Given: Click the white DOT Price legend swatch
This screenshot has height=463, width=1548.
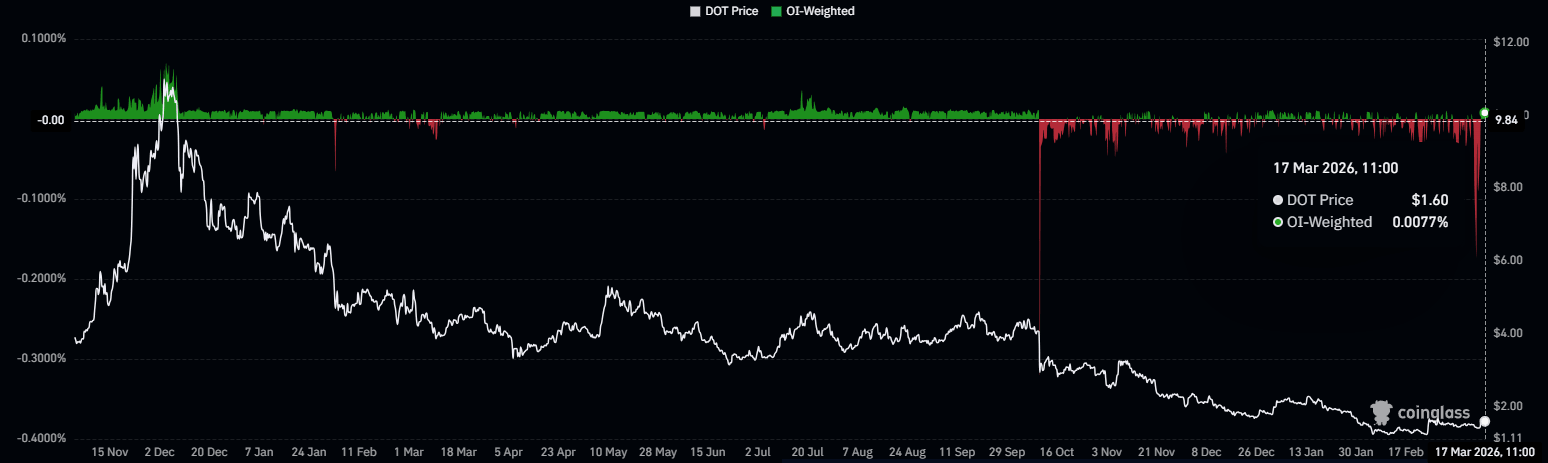Looking at the screenshot, I should pos(696,11).
